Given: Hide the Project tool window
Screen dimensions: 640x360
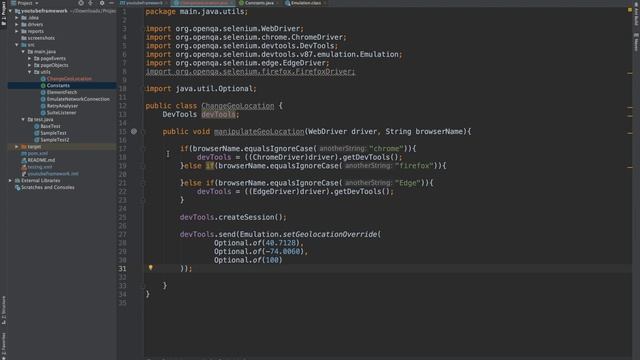Looking at the screenshot, I should click(111, 3).
